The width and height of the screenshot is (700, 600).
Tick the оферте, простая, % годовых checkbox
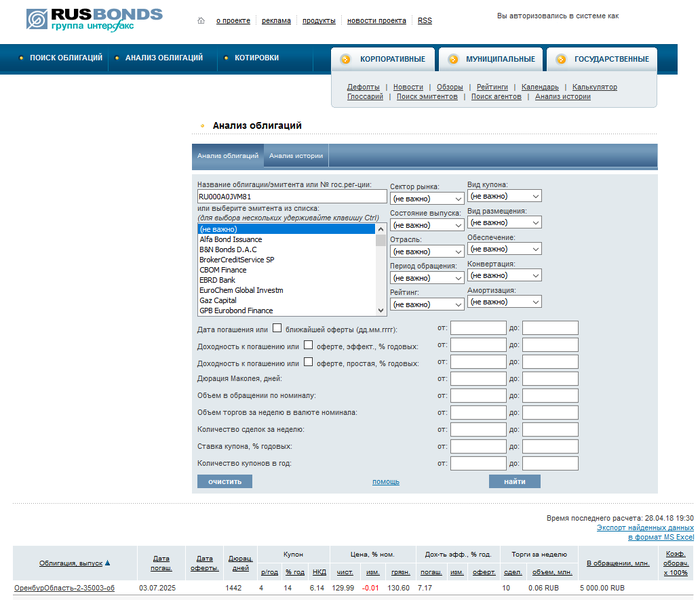[308, 362]
